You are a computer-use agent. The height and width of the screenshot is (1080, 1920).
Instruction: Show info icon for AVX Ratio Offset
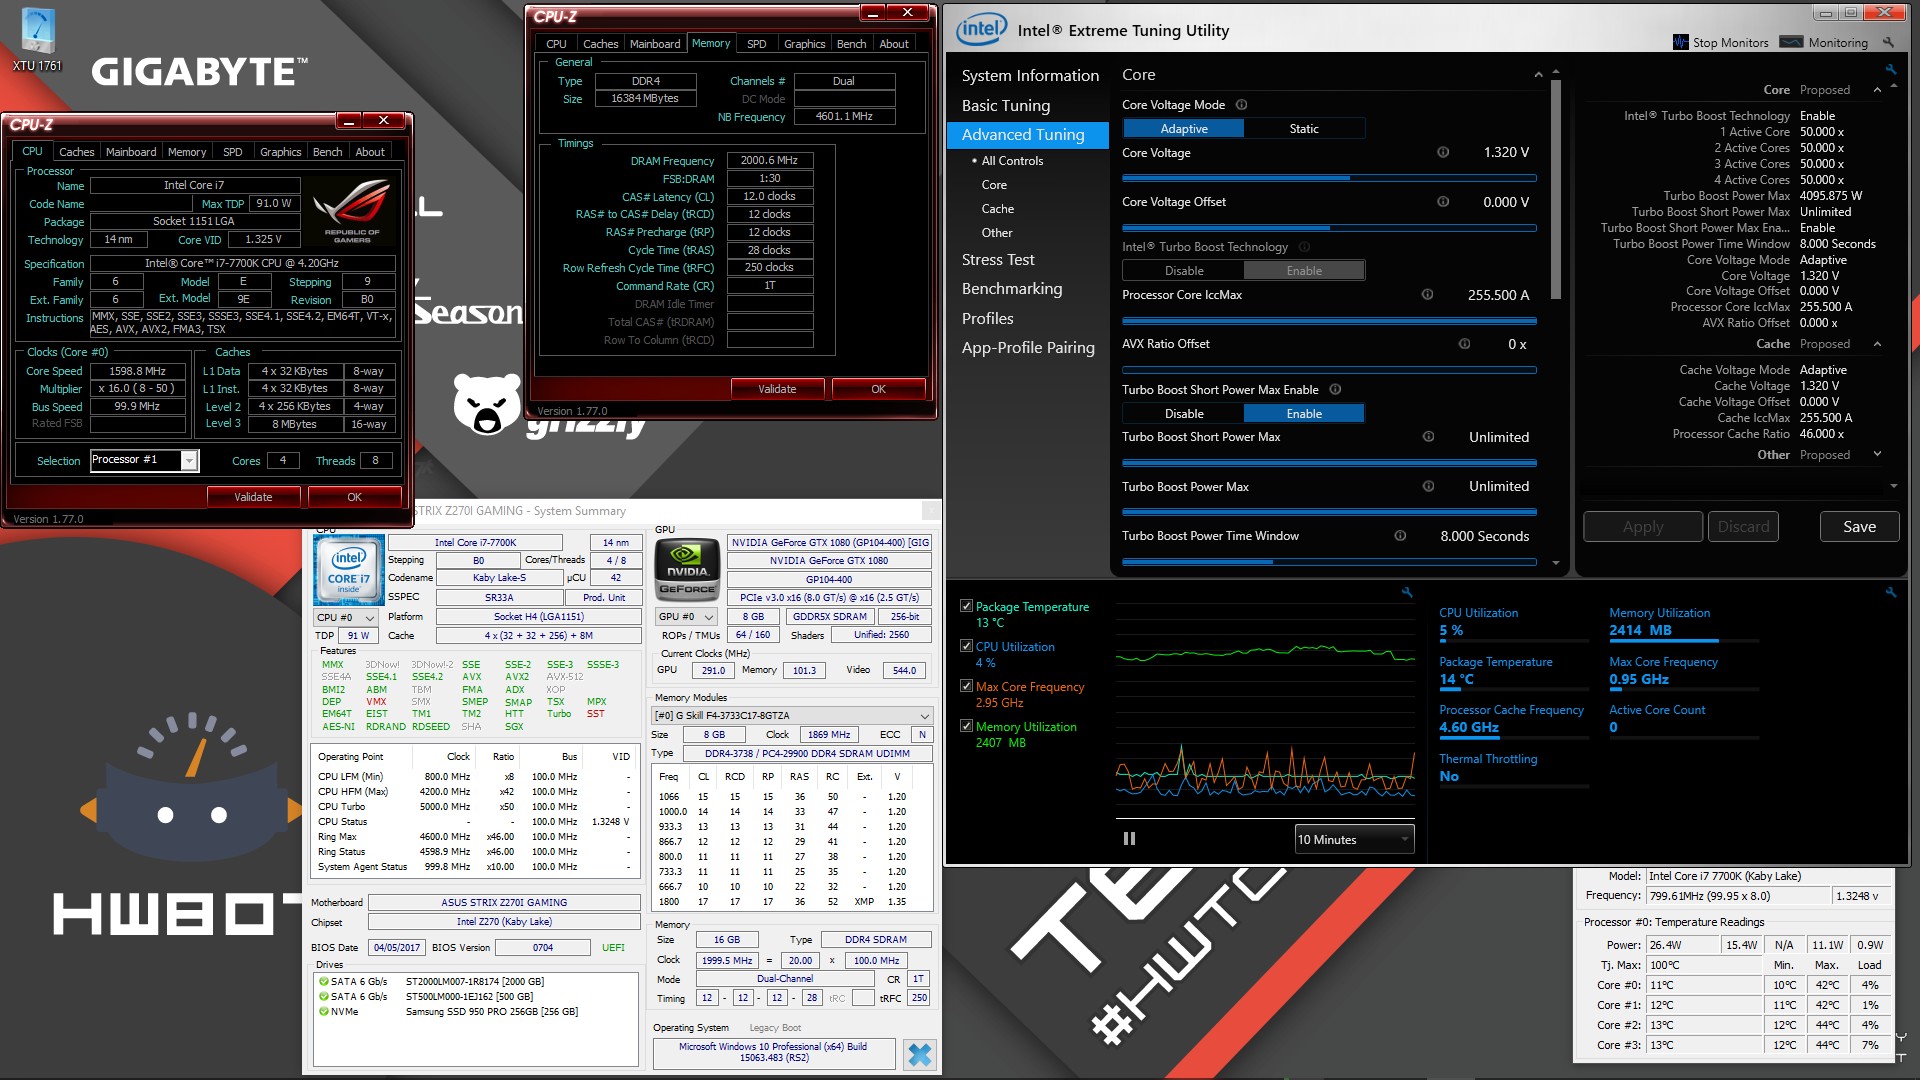click(x=1464, y=344)
